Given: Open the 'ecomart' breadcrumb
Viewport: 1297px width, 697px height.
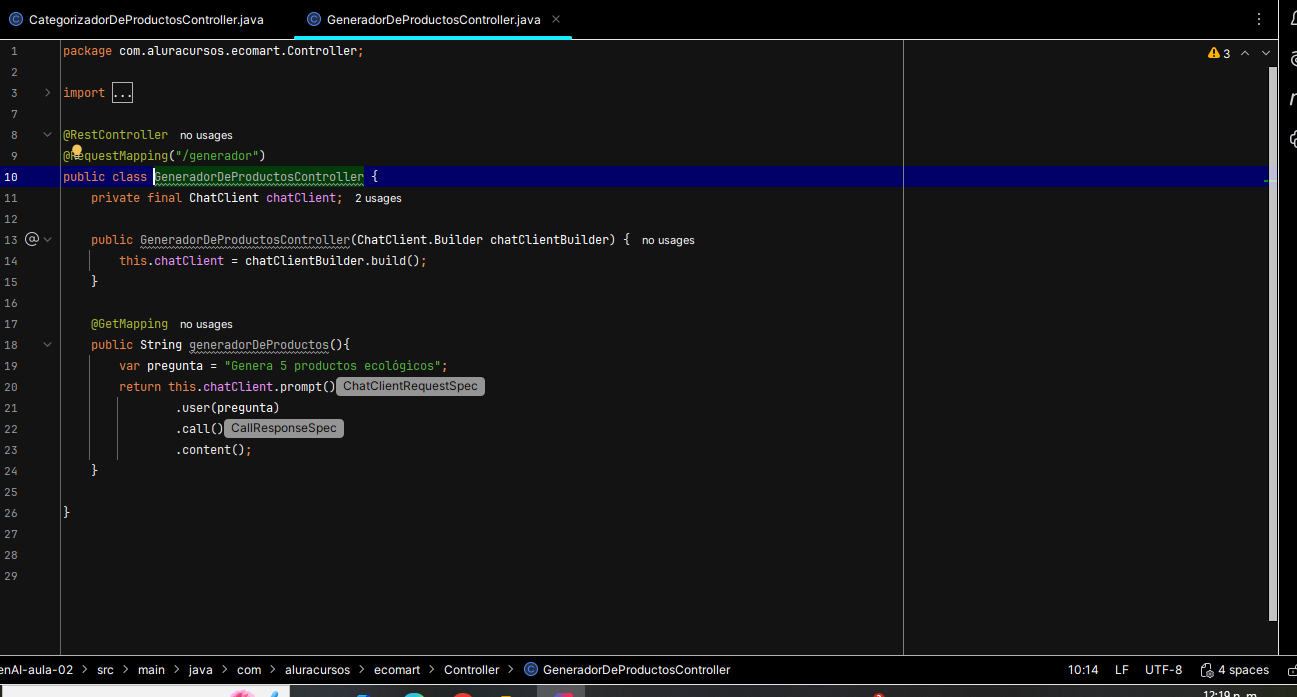Looking at the screenshot, I should (x=397, y=670).
